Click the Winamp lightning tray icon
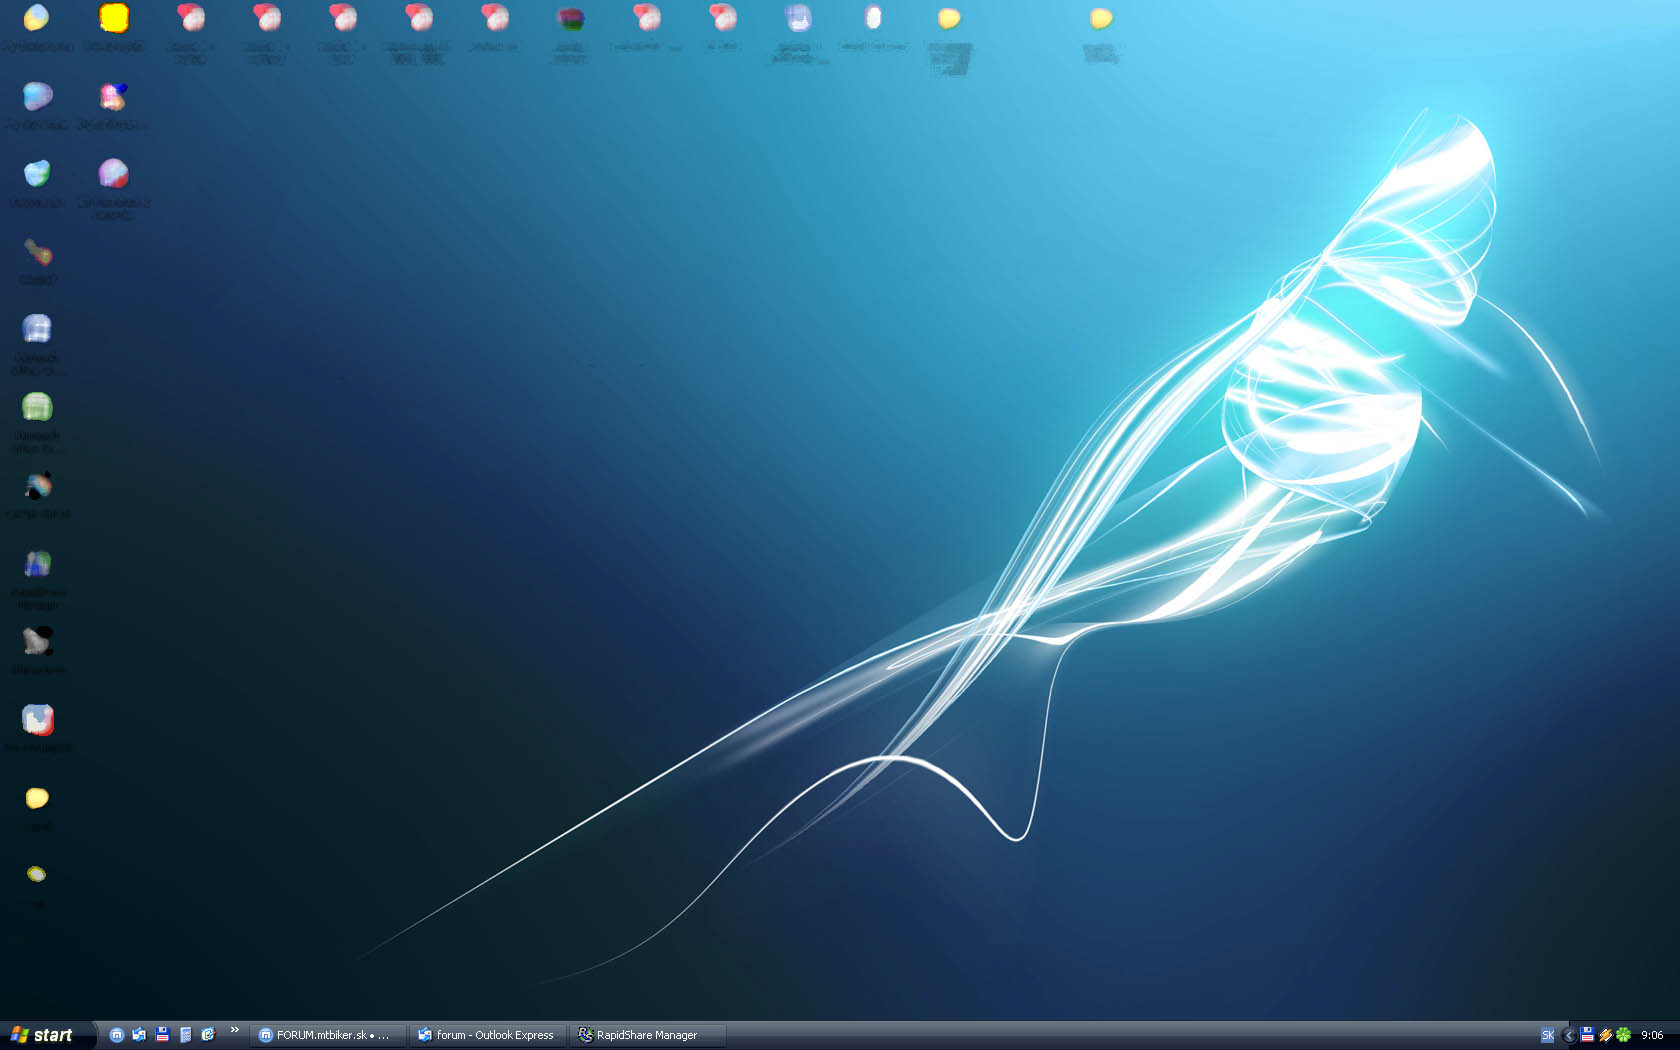 (x=1605, y=1035)
